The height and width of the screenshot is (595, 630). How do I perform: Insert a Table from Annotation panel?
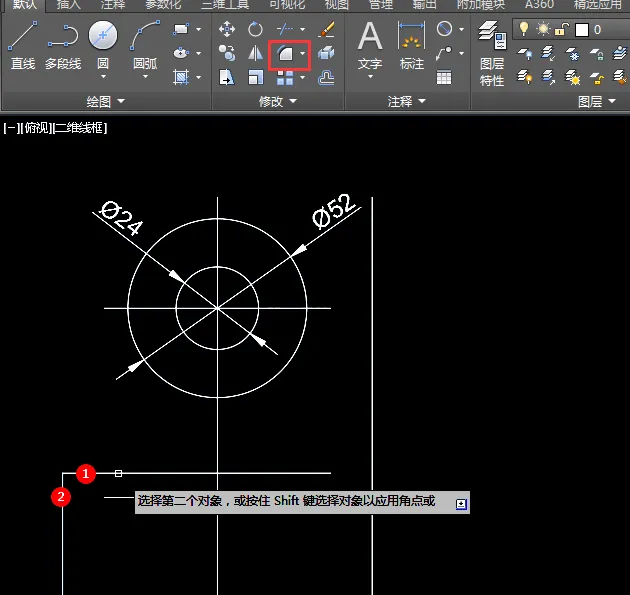pyautogui.click(x=444, y=77)
